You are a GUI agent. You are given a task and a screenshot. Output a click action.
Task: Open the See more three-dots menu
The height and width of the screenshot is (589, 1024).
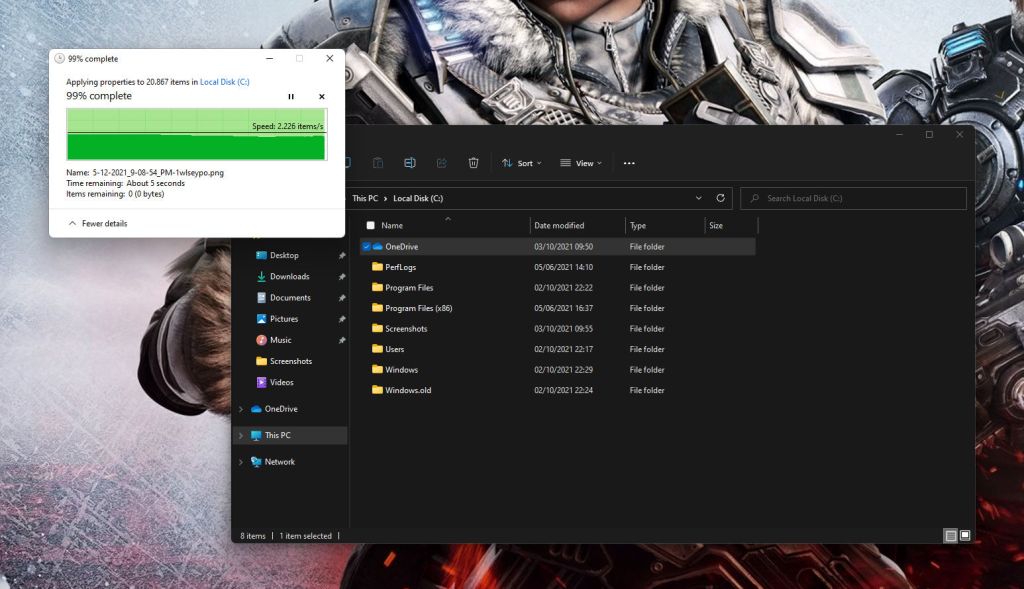click(629, 163)
